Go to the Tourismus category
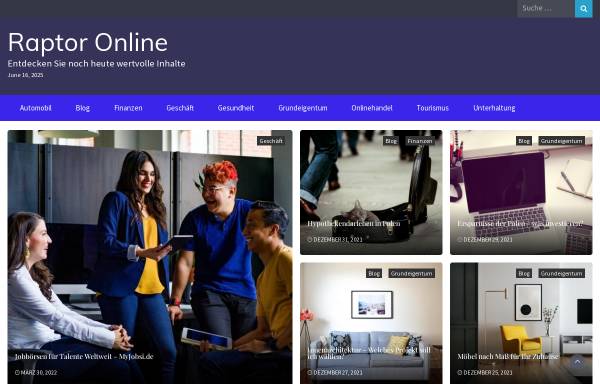 (432, 108)
